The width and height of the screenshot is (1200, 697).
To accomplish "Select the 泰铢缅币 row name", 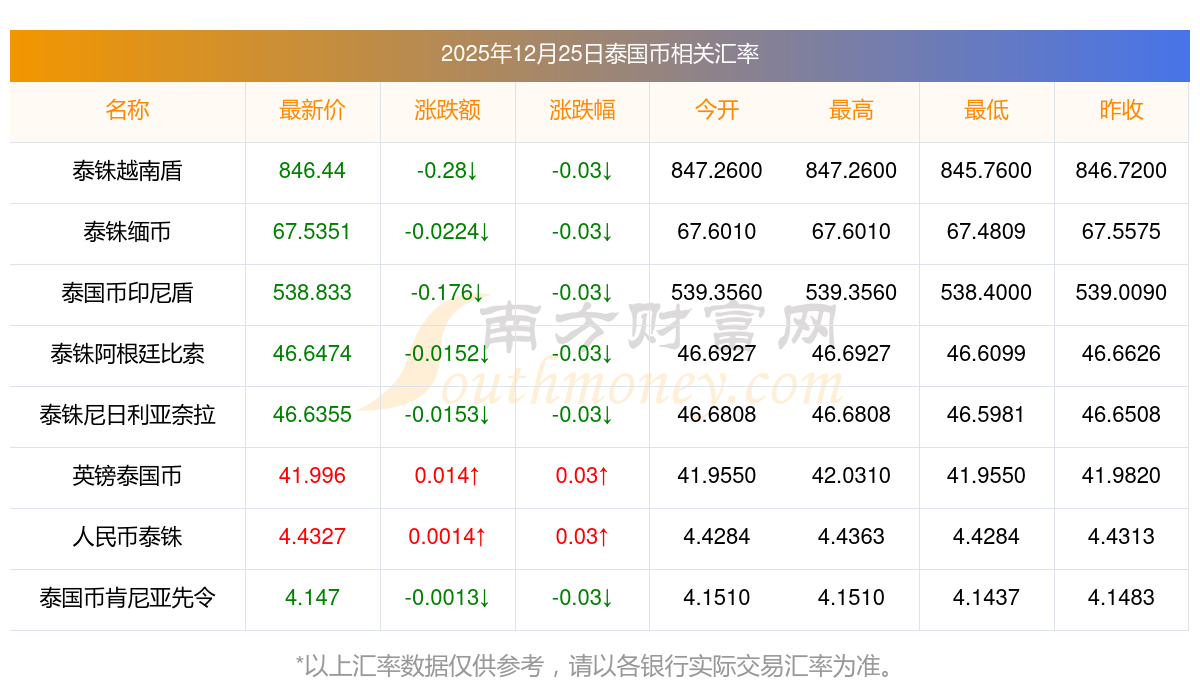I will coord(127,232).
